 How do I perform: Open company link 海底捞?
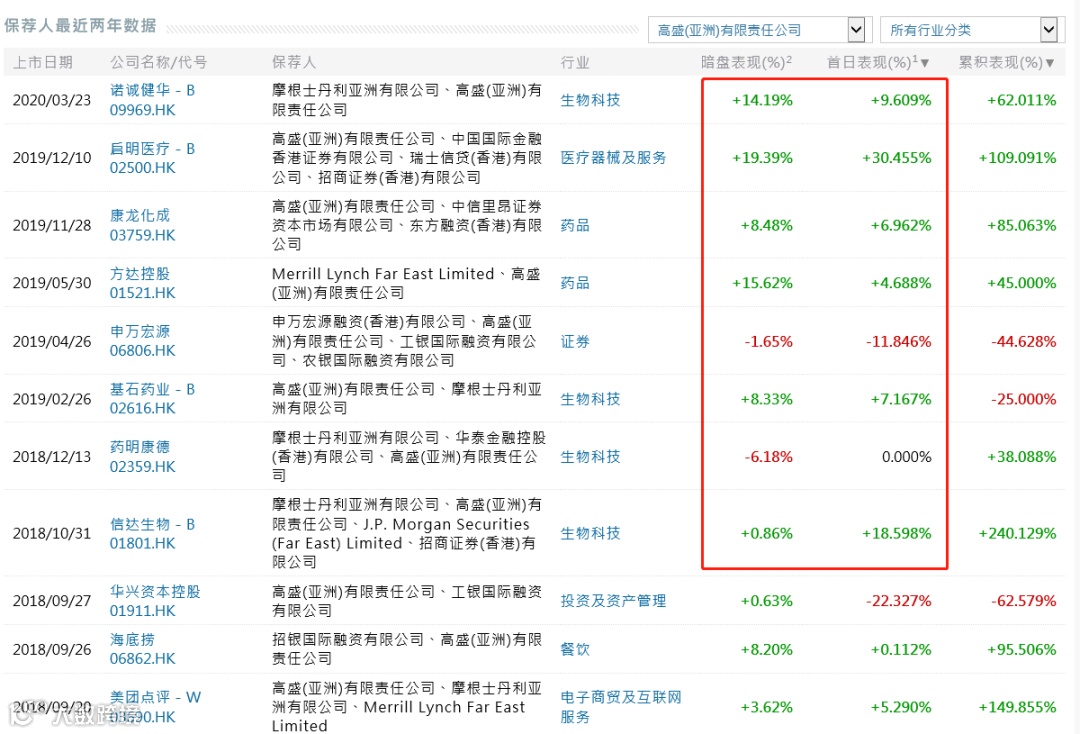click(x=132, y=640)
